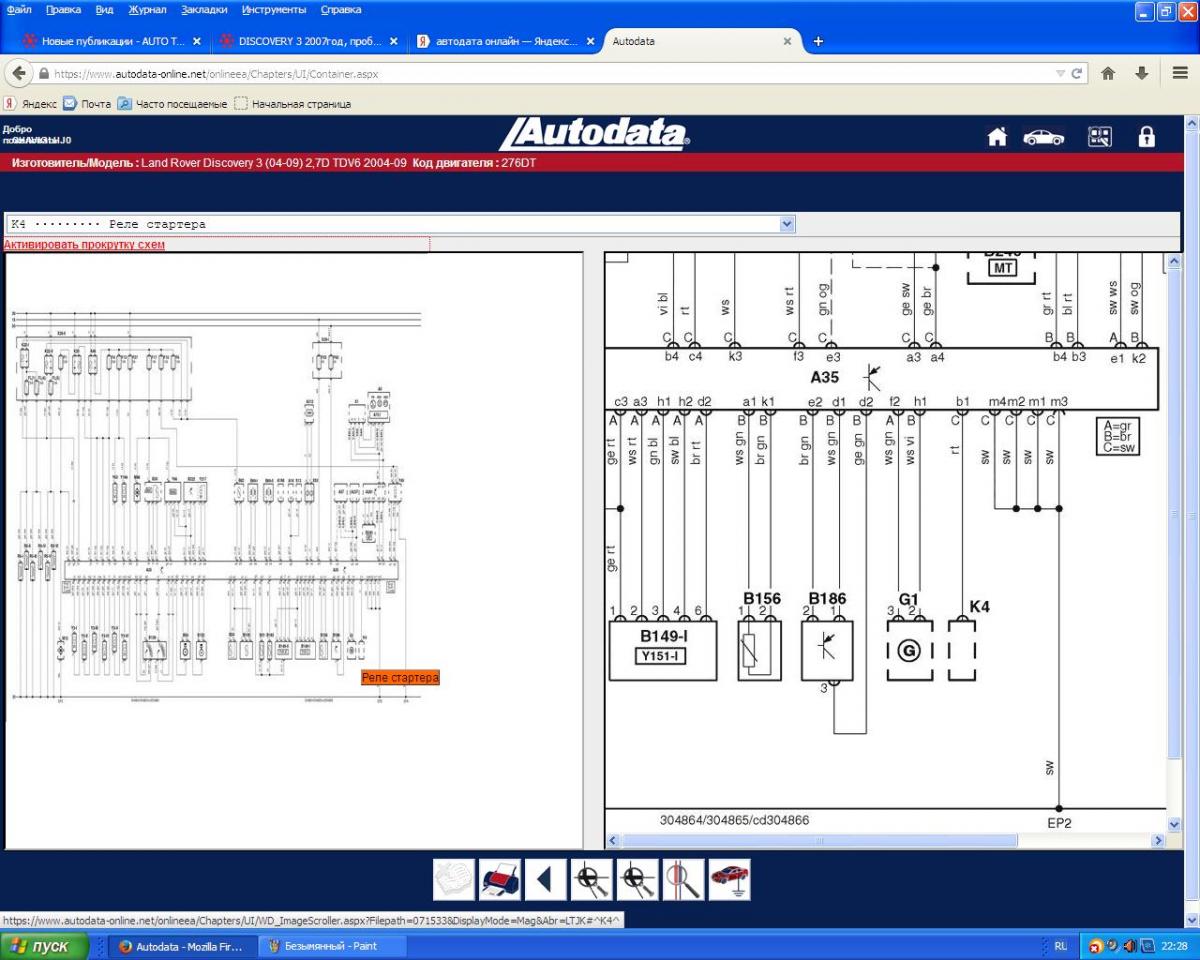The width and height of the screenshot is (1200, 960).
Task: Click the Firefox home button
Action: coord(1108,73)
